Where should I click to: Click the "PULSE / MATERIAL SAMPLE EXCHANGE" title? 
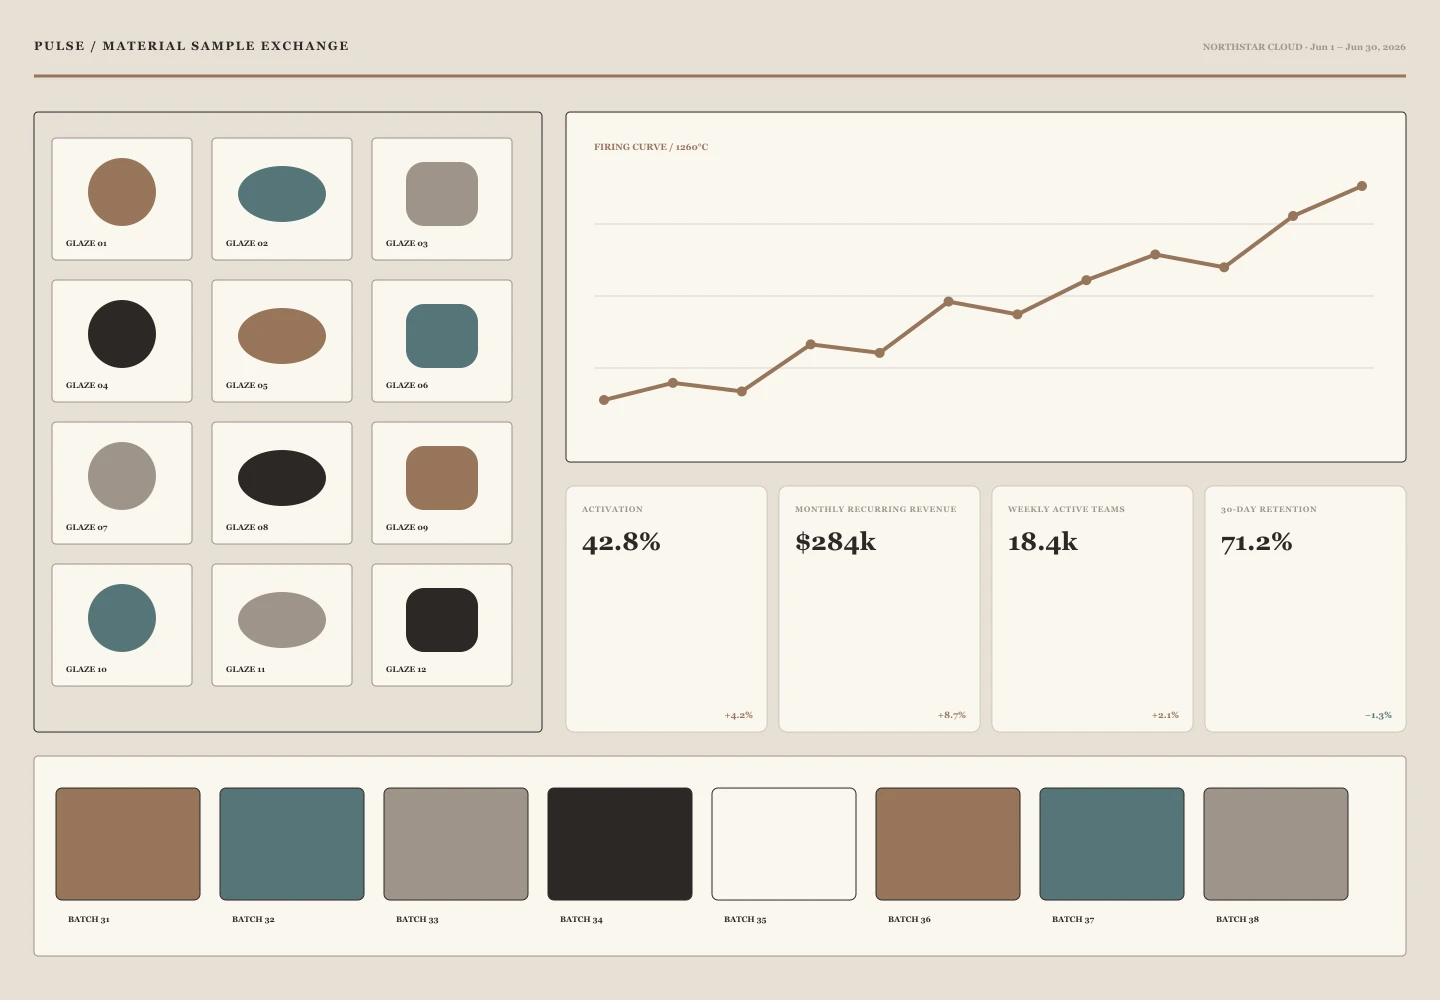coord(192,46)
